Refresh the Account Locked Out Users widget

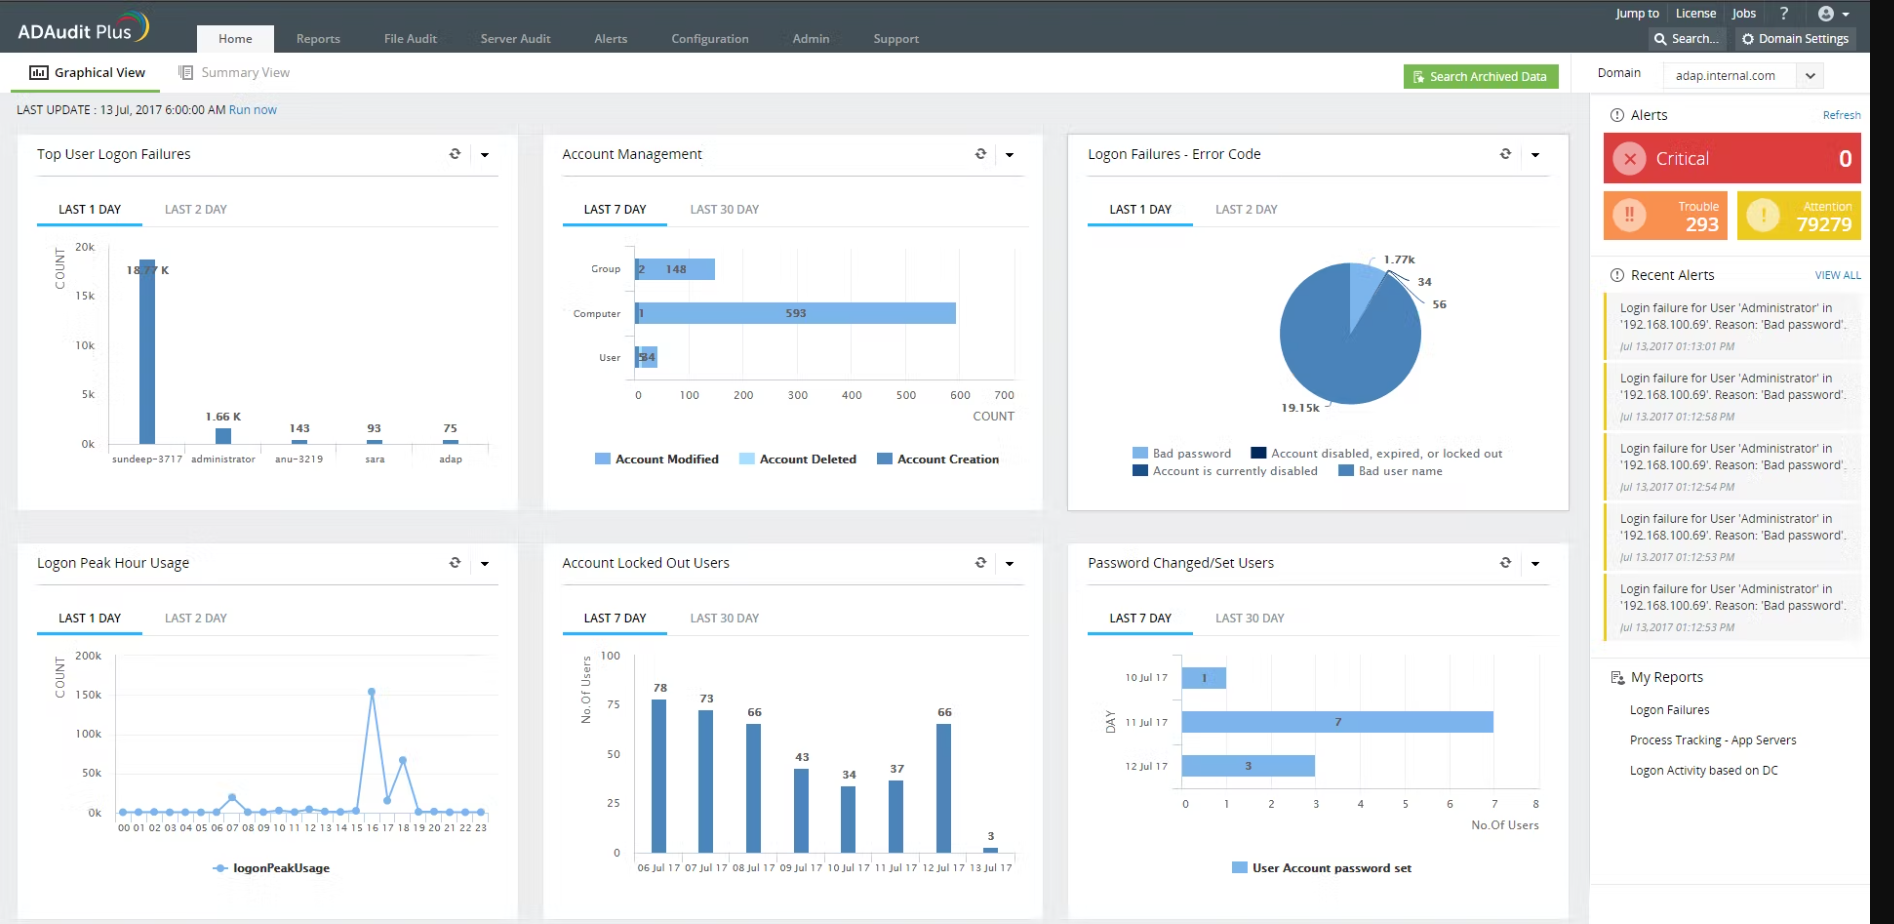pyautogui.click(x=980, y=563)
